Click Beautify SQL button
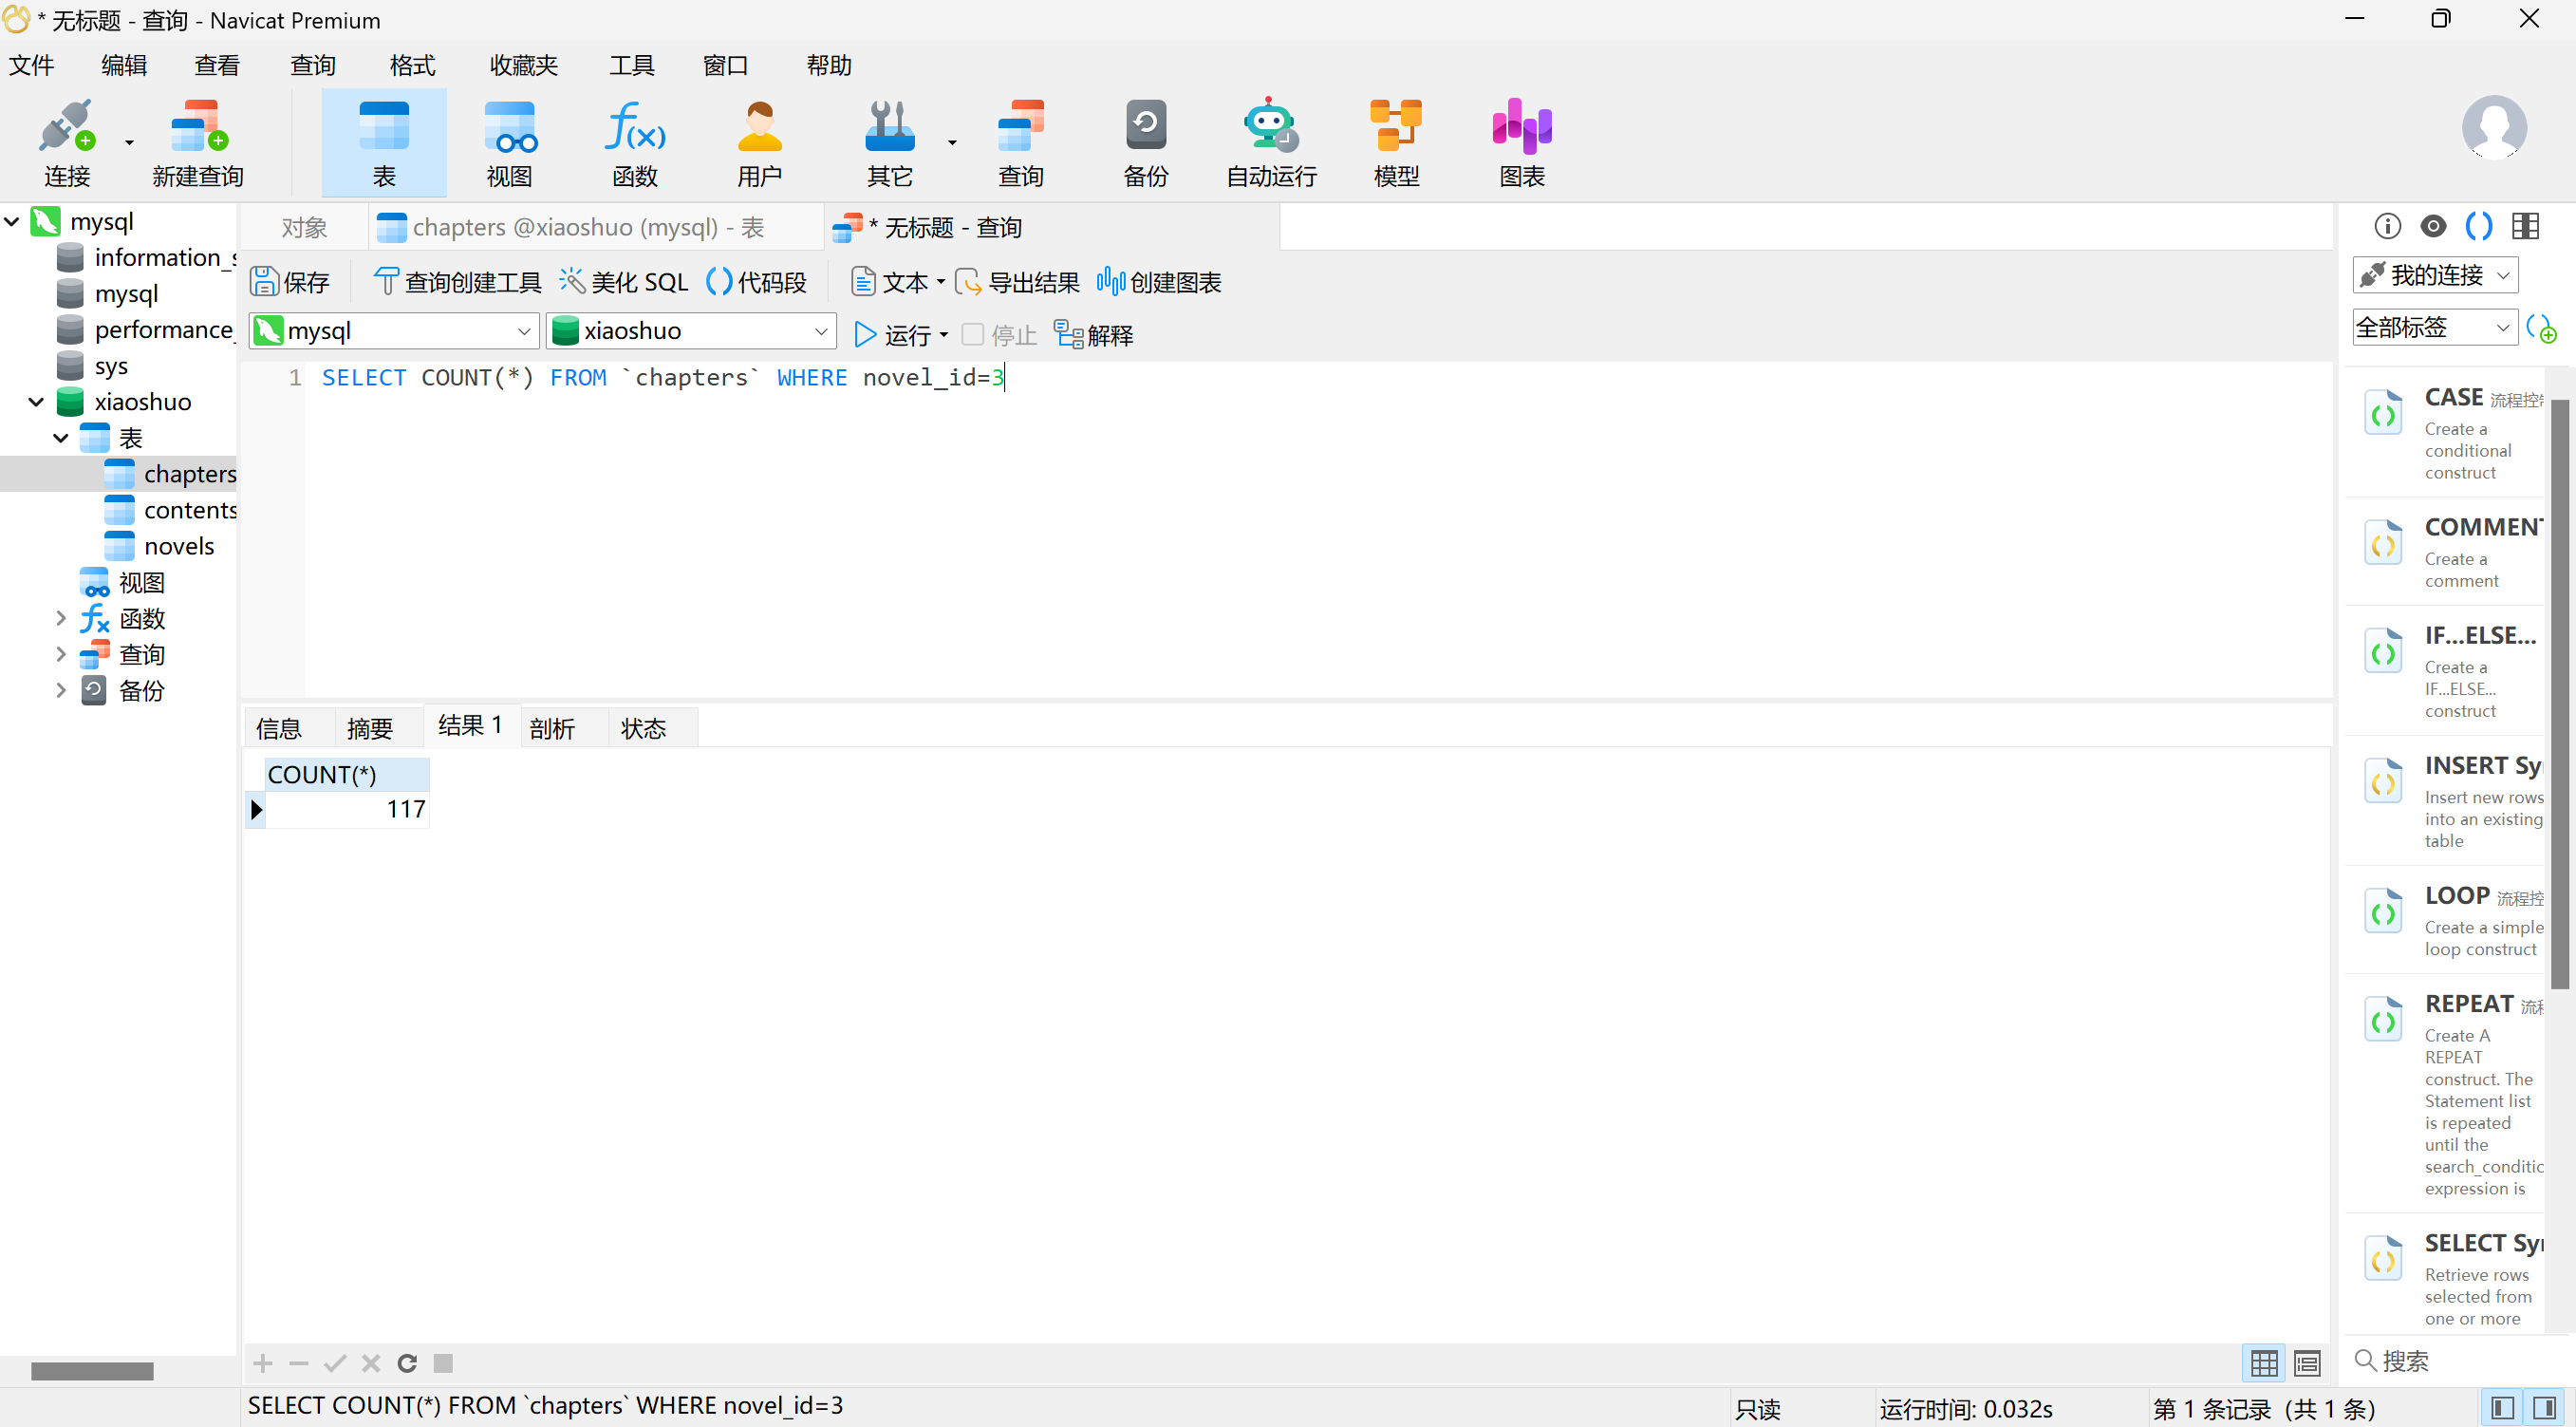The height and width of the screenshot is (1427, 2576). coord(624,282)
